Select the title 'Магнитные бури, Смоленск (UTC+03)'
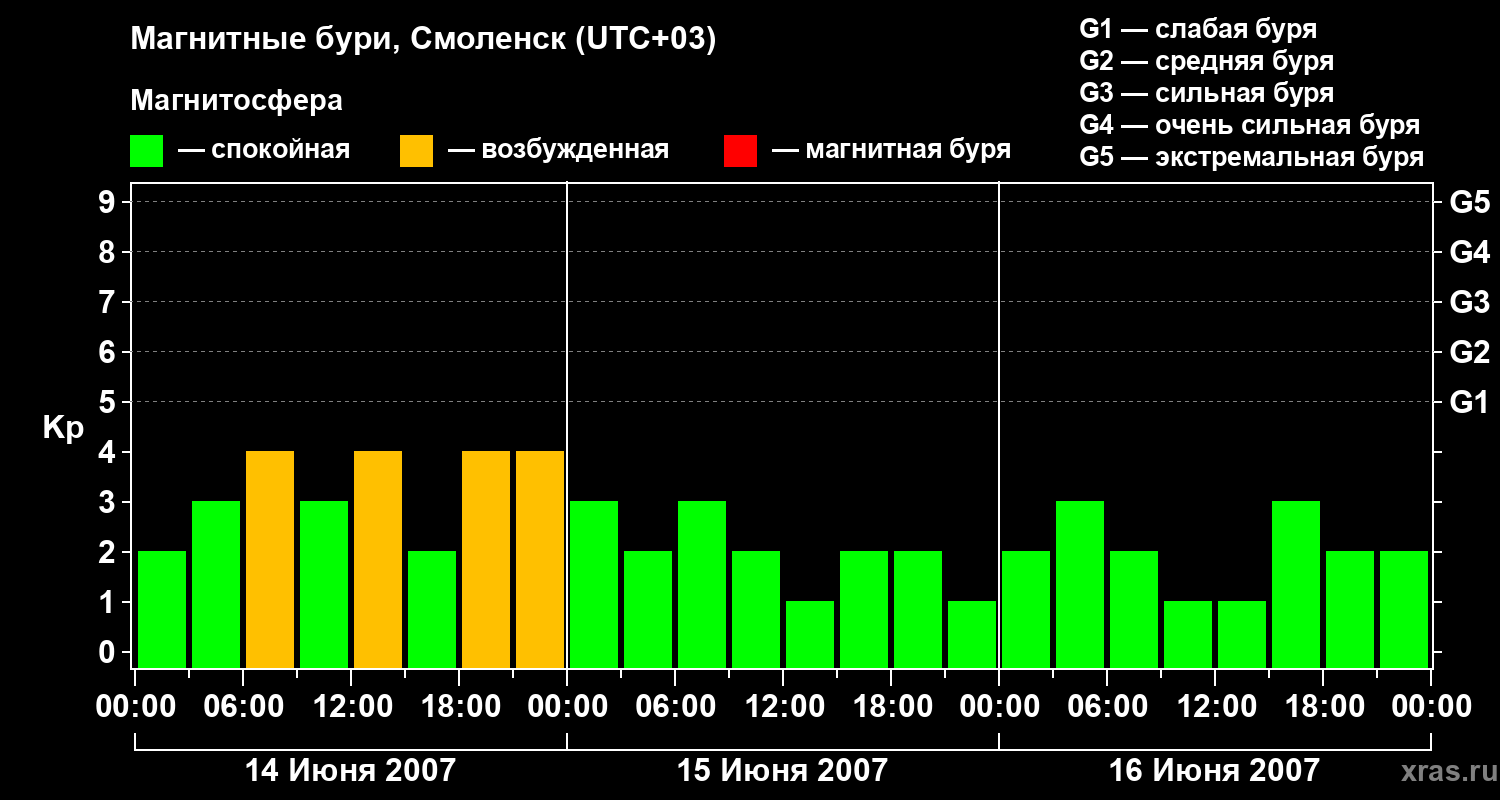This screenshot has width=1500, height=800. (424, 40)
